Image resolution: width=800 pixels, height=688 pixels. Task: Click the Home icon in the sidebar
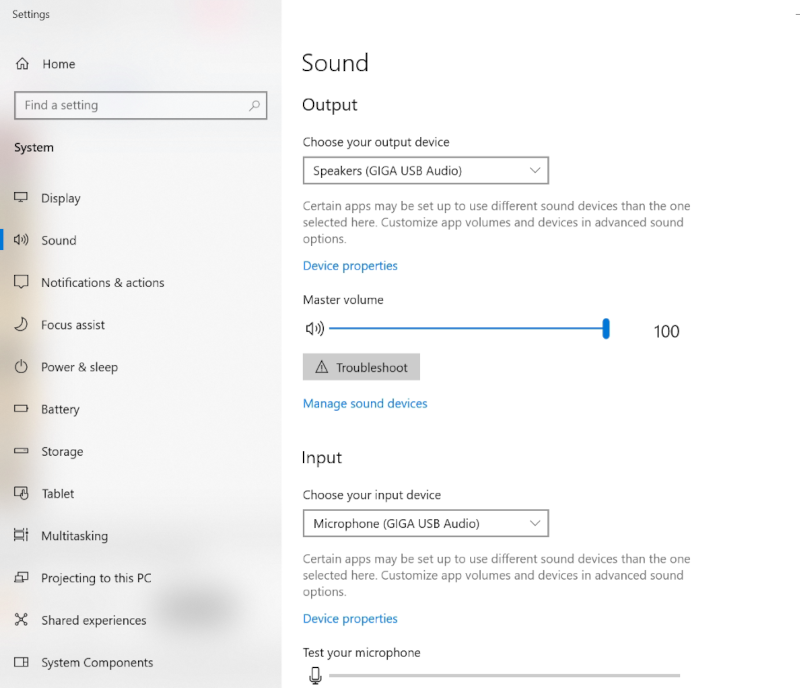click(22, 64)
